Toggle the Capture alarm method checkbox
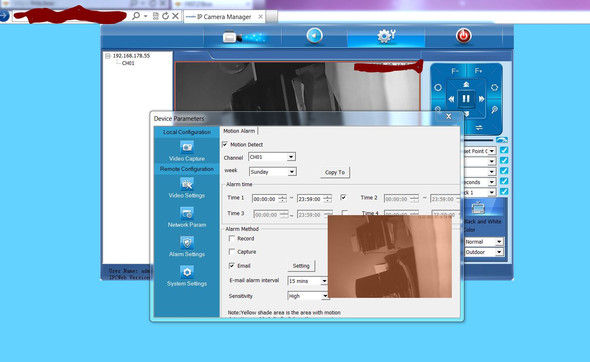 [232, 251]
